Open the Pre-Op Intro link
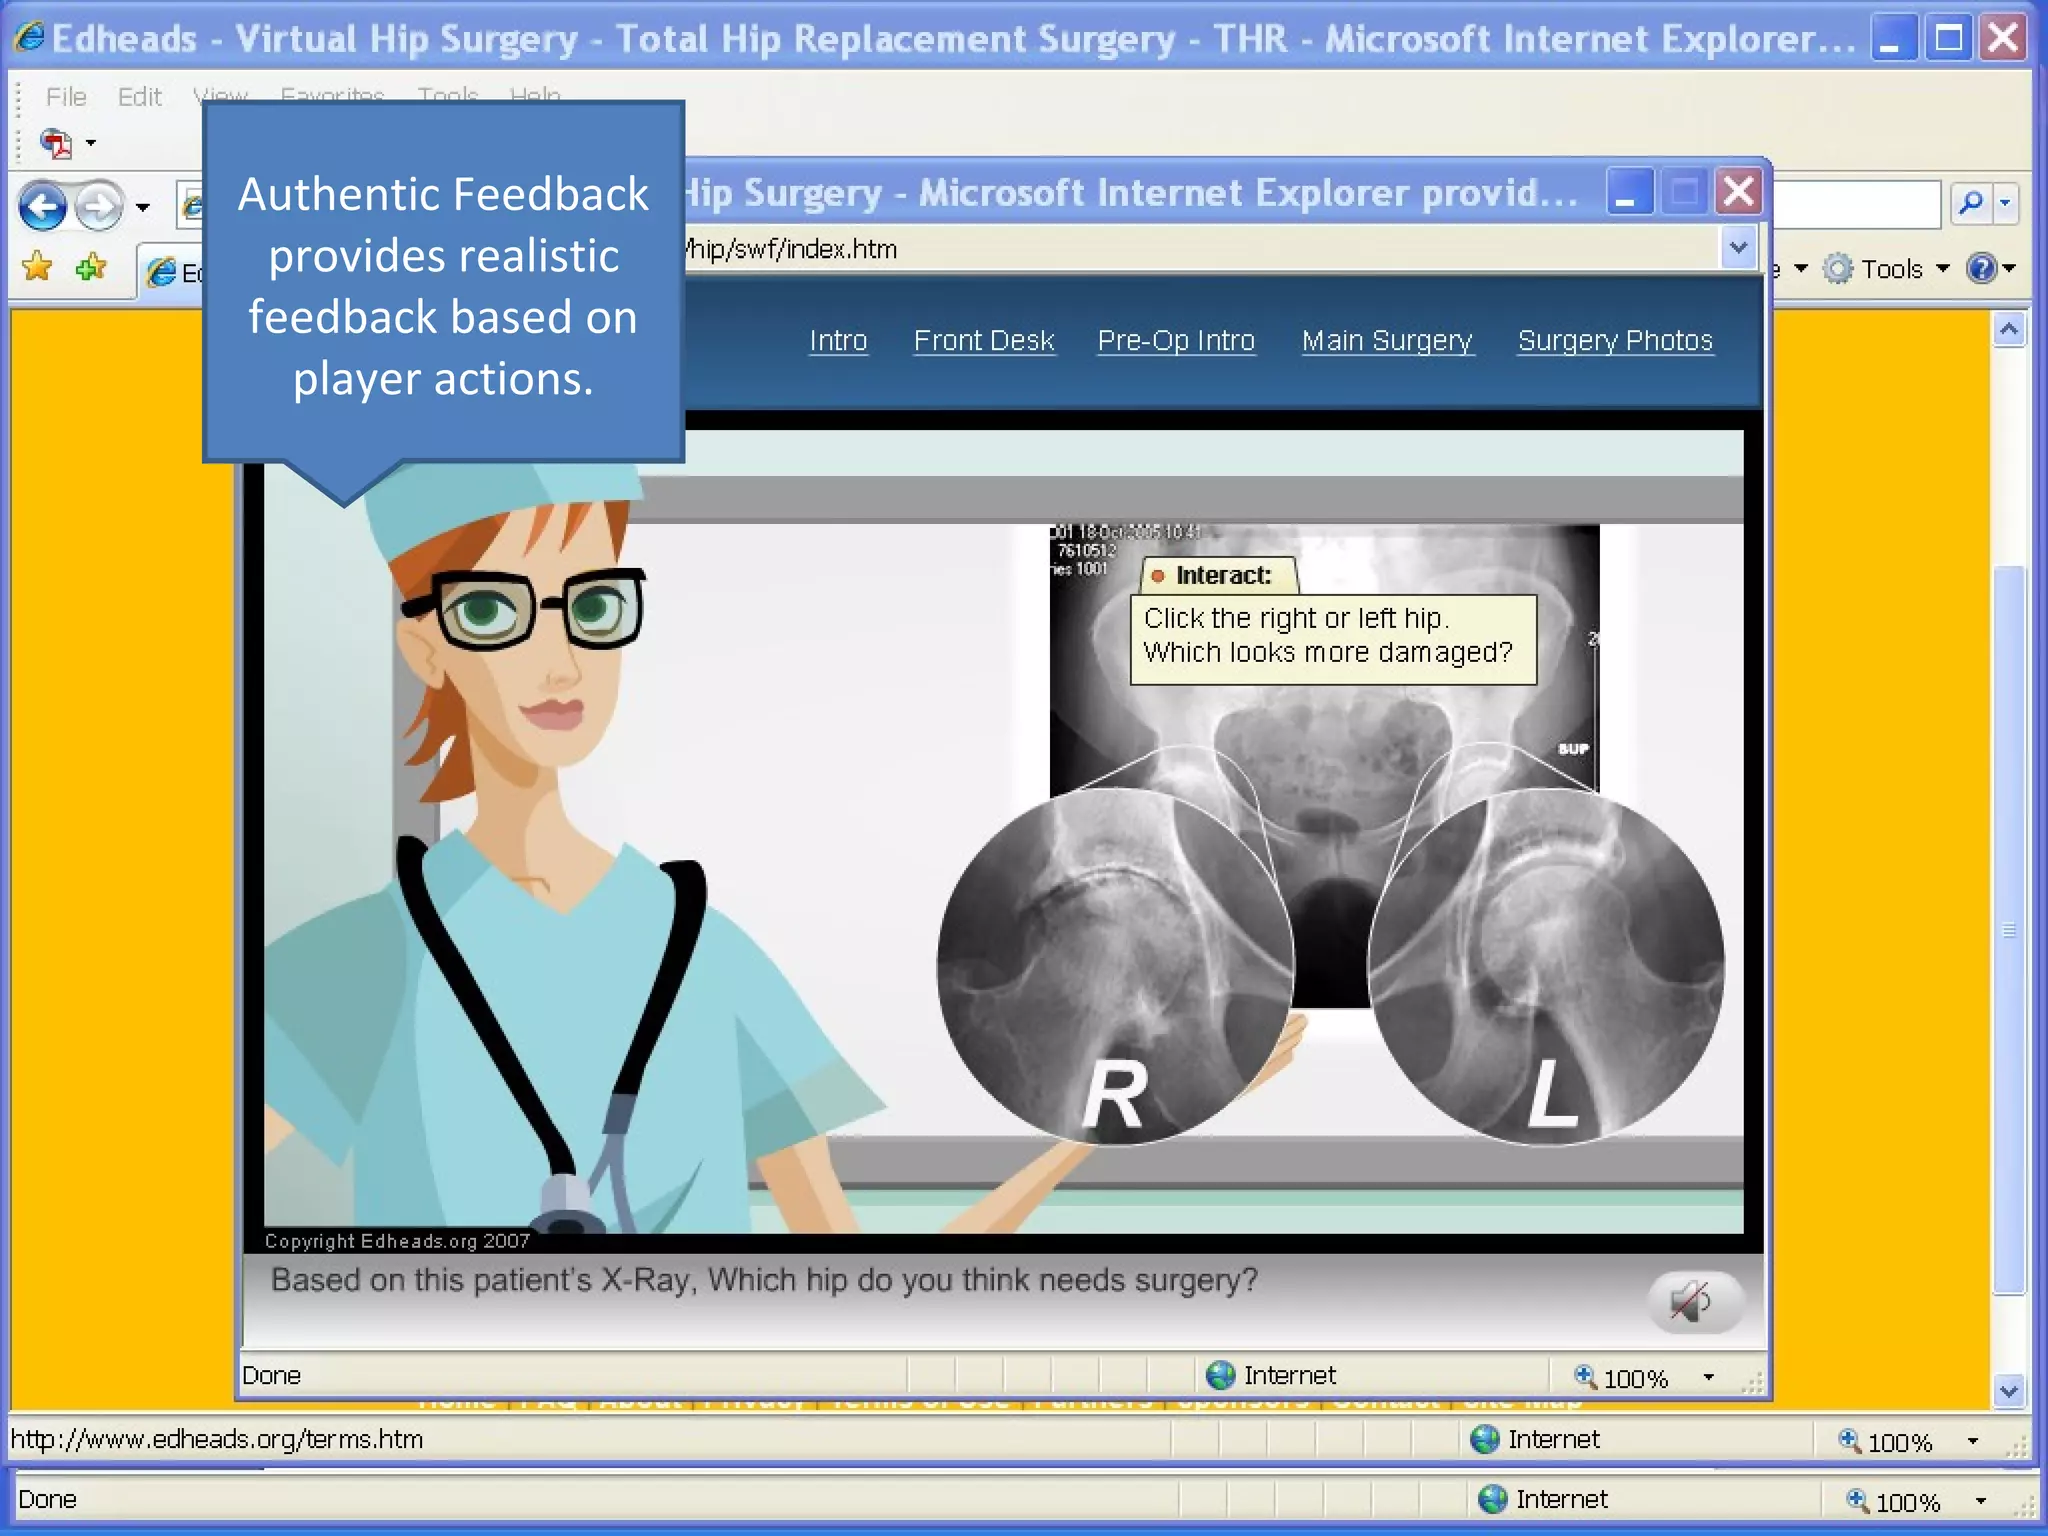2048x1536 pixels. tap(1176, 340)
